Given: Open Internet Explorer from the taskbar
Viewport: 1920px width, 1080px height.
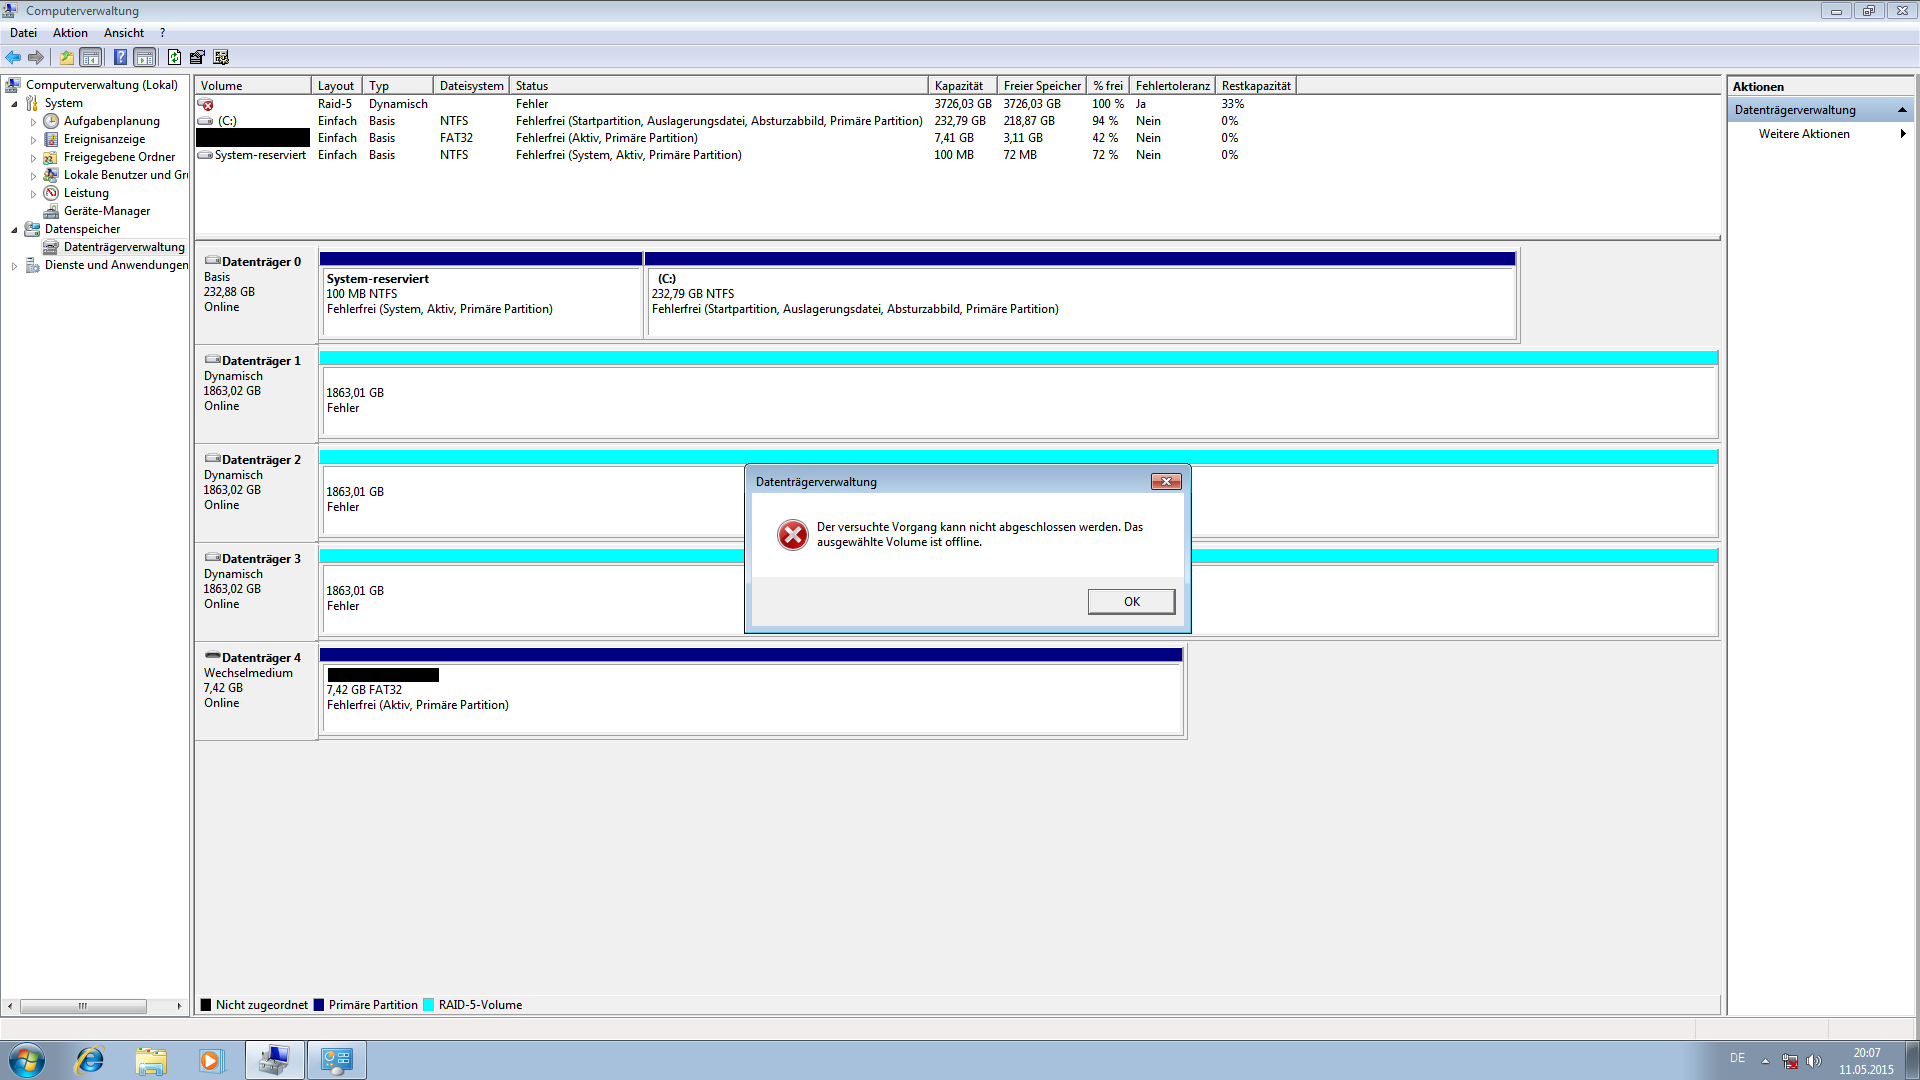Looking at the screenshot, I should coord(90,1060).
